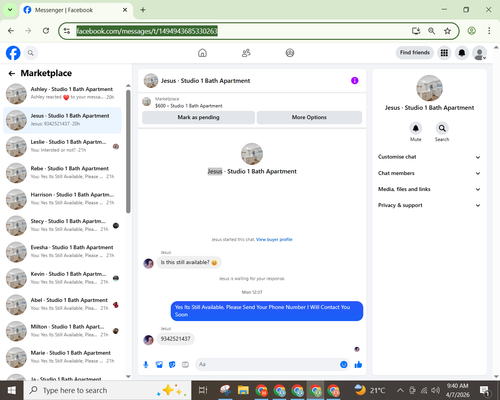This screenshot has height=400, width=500.
Task: Bookmark this page with the star icon
Action: pyautogui.click(x=447, y=31)
